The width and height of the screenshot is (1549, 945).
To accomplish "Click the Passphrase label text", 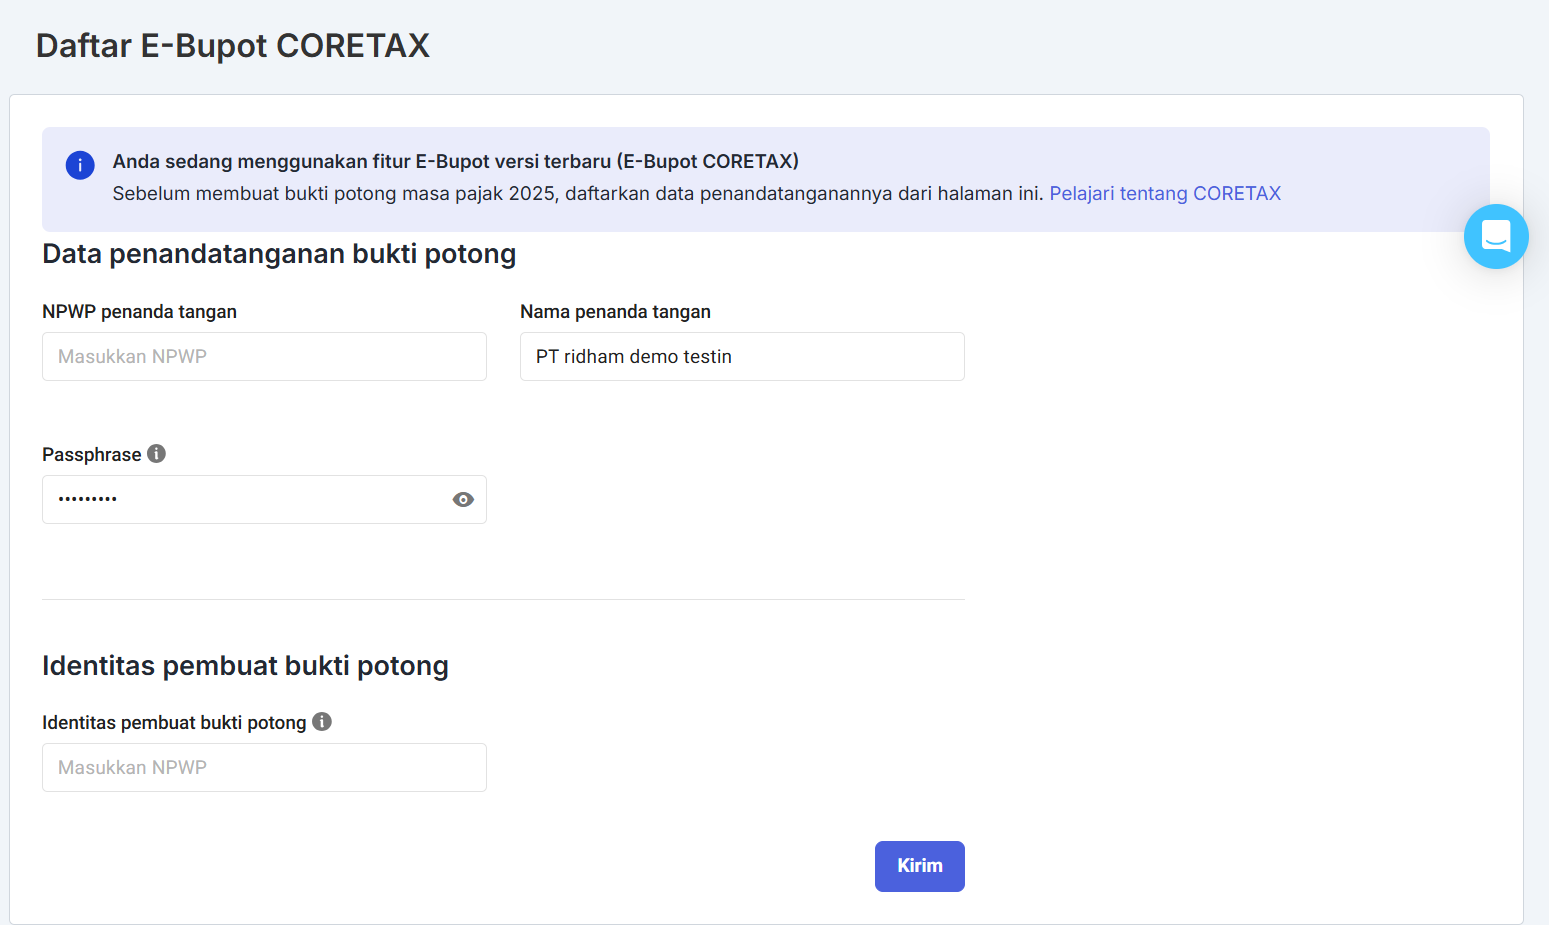I will point(92,454).
